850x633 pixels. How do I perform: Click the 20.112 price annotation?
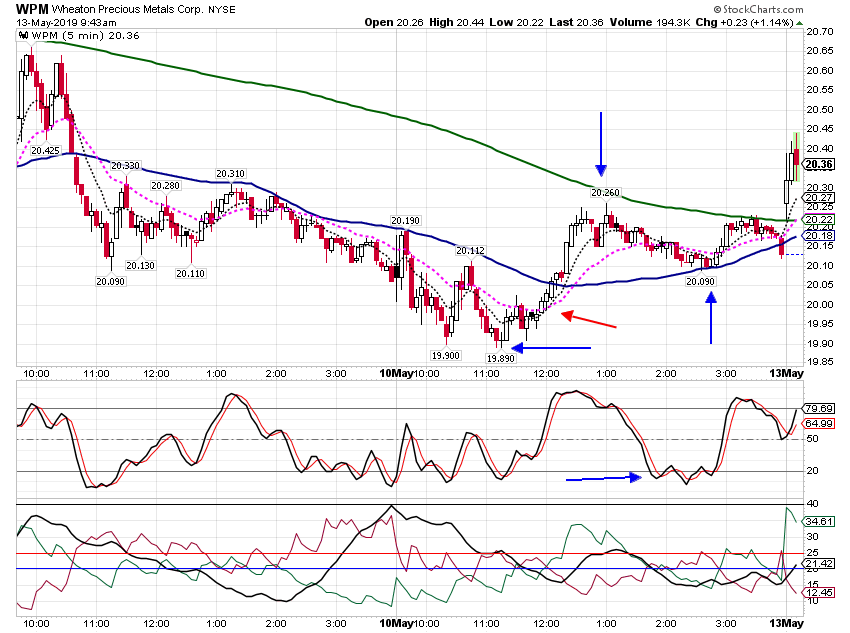coord(470,250)
